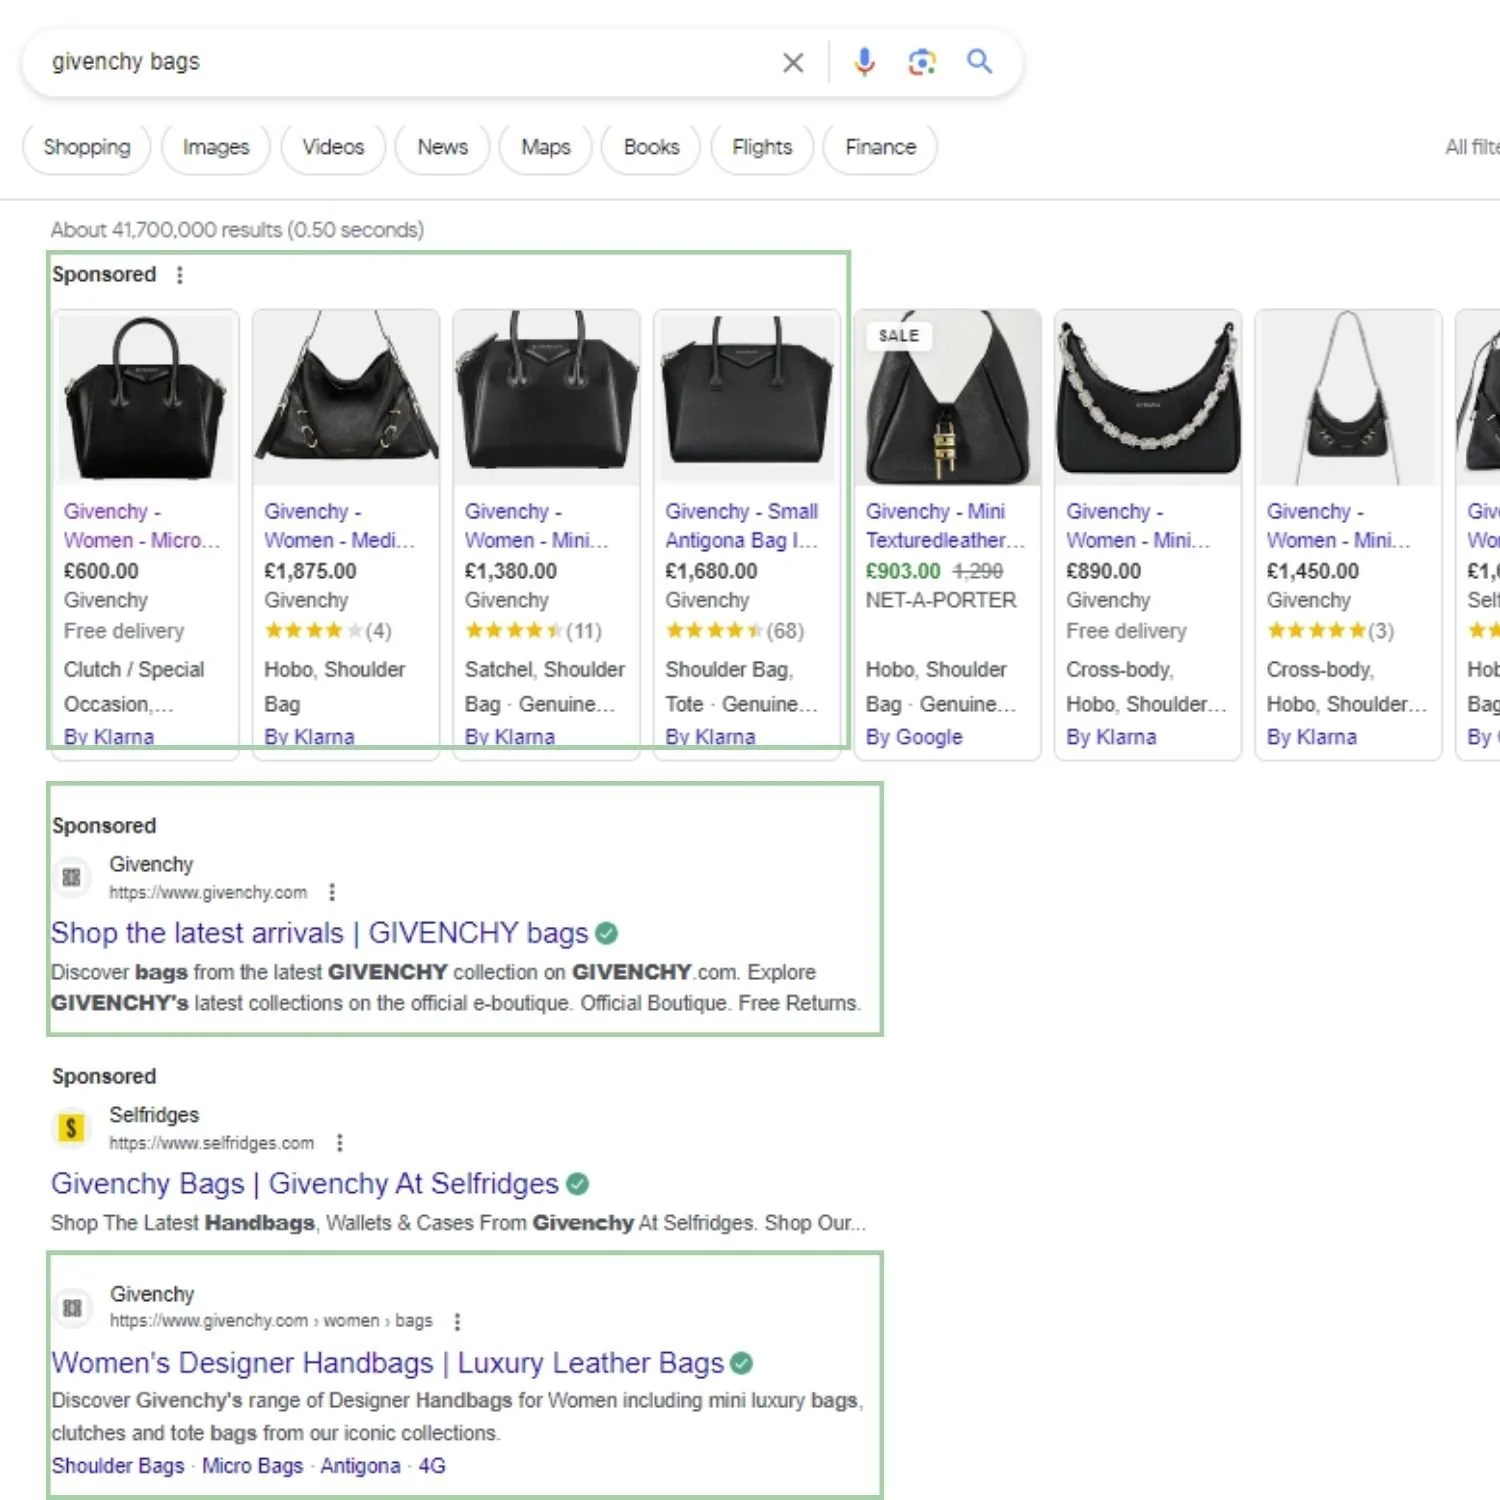
Task: Click the 4-review star rating on Medium bag
Action: pos(327,631)
